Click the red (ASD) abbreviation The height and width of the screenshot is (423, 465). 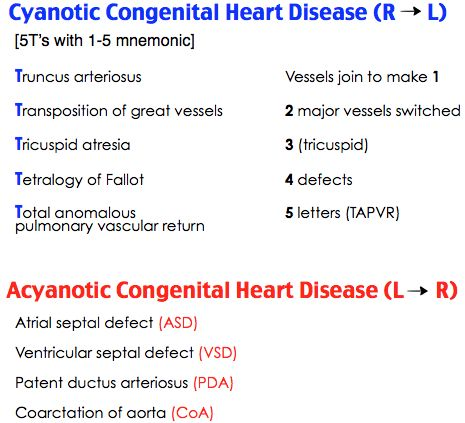(178, 323)
